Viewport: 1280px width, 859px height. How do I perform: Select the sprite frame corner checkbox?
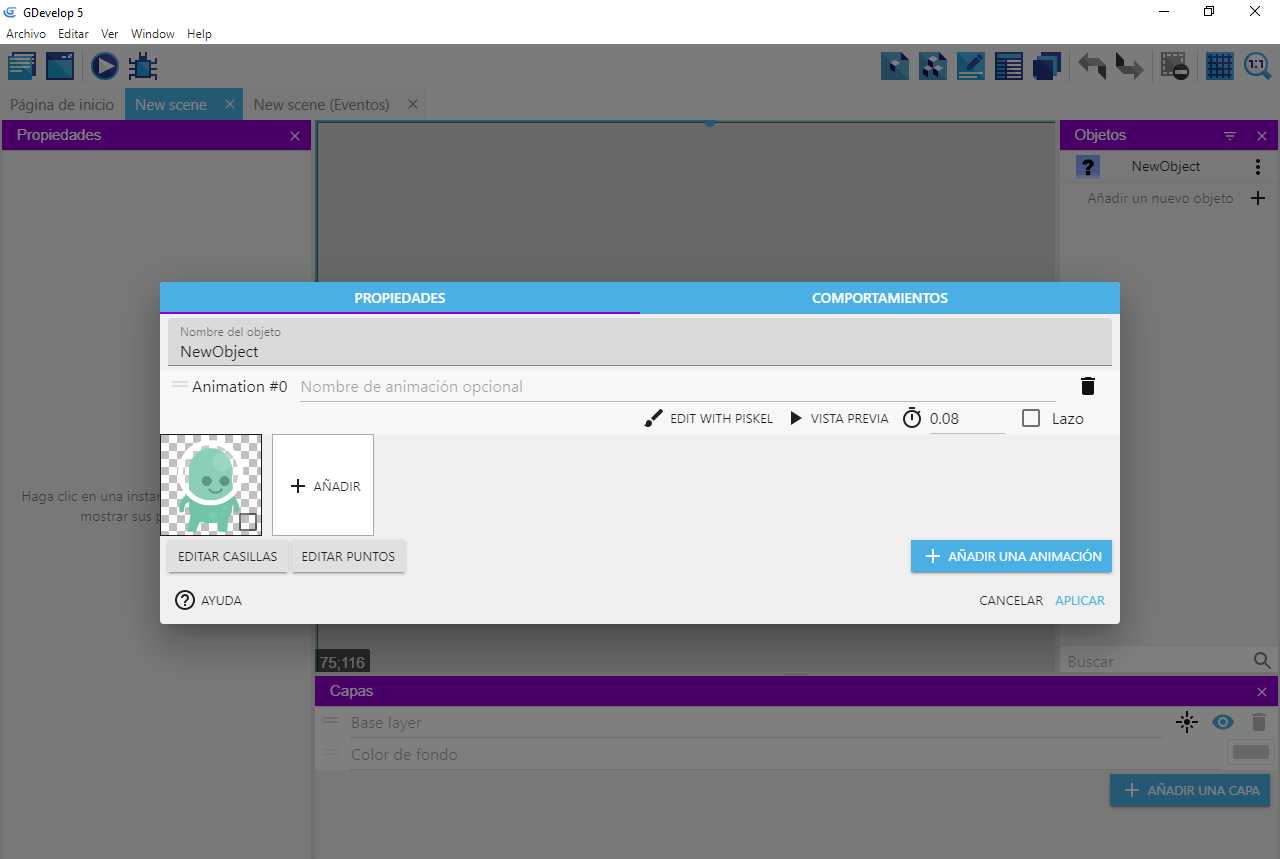click(248, 521)
